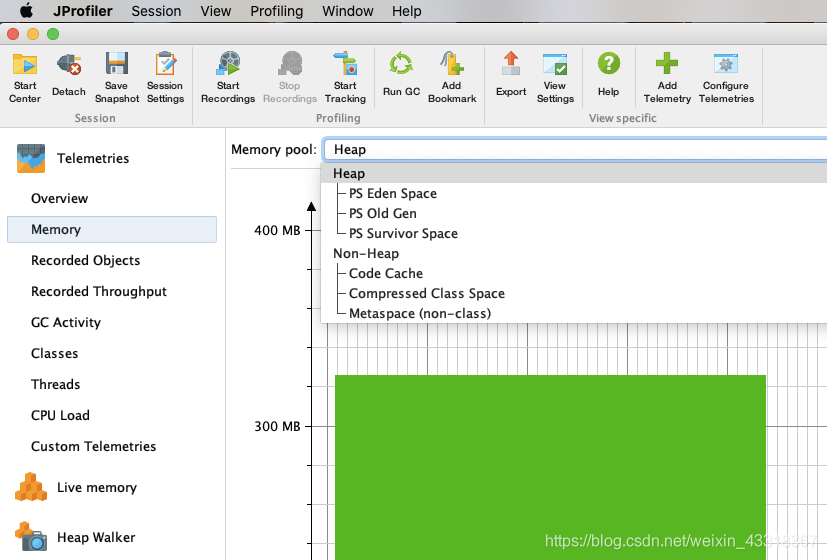The height and width of the screenshot is (560, 827).
Task: Open the Start Center
Action: click(25, 78)
